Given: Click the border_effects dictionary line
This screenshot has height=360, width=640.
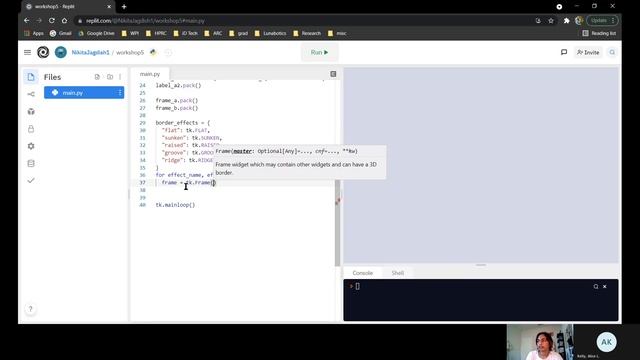Looking at the screenshot, I should pos(182,122).
